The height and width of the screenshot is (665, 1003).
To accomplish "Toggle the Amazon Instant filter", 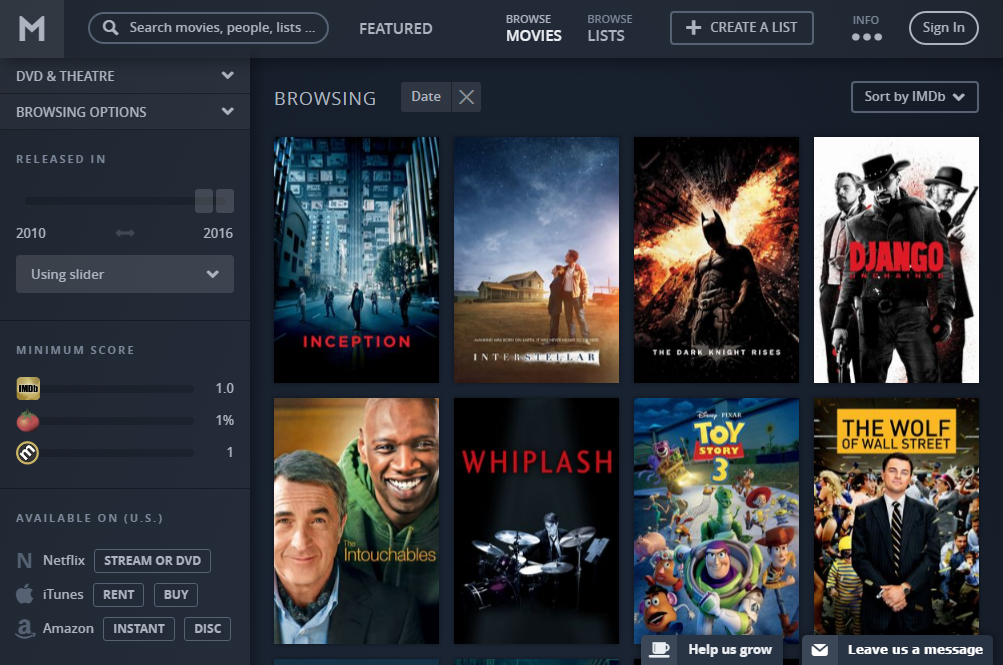I will (138, 629).
